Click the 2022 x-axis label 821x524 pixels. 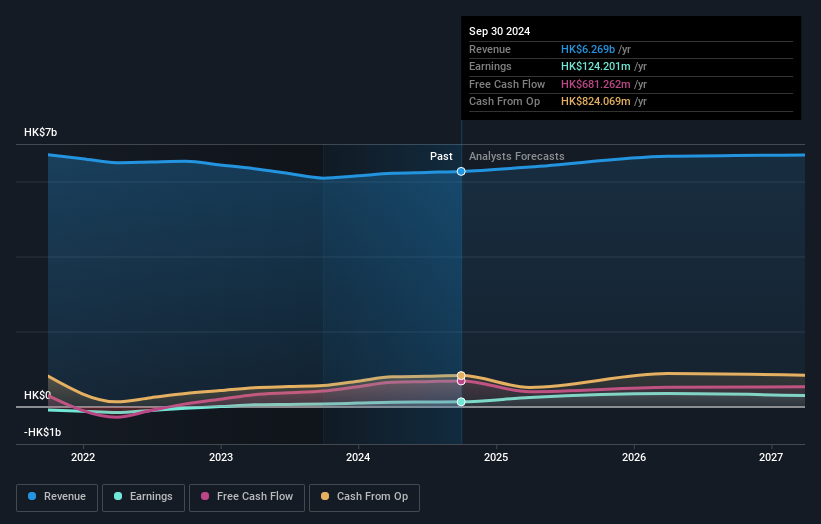tap(83, 457)
